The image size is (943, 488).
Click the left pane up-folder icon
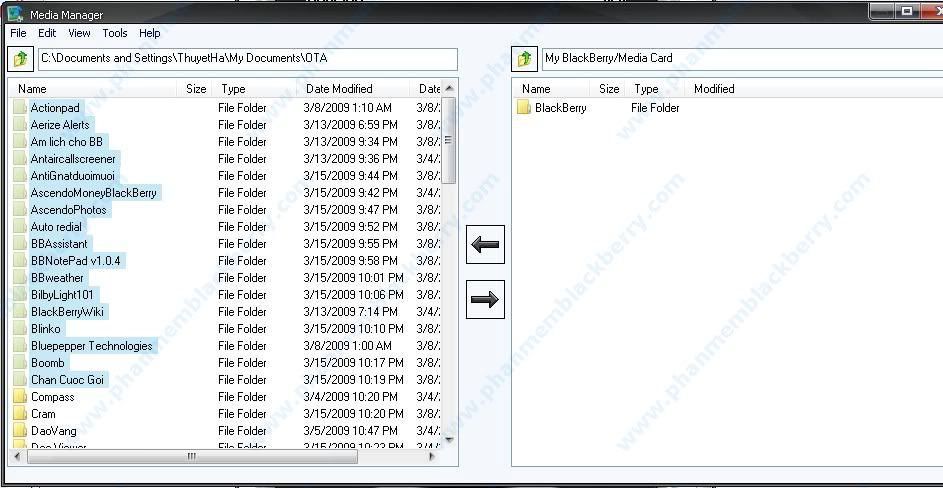coord(20,59)
